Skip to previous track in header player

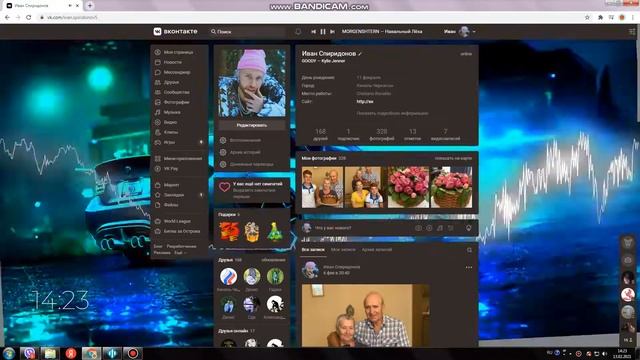[x=313, y=31]
